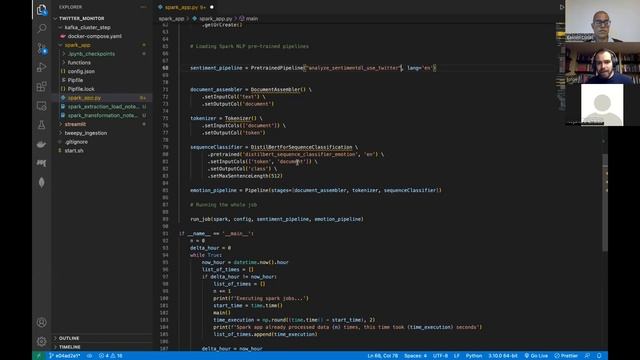640x360 pixels.
Task: Click the run_job line 89 in editor
Action: (x=277, y=219)
